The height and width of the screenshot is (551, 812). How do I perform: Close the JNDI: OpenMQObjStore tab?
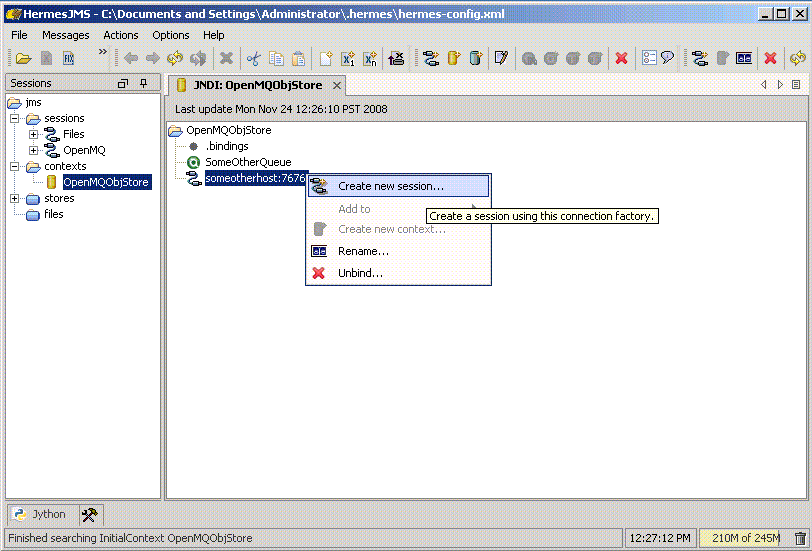(335, 86)
